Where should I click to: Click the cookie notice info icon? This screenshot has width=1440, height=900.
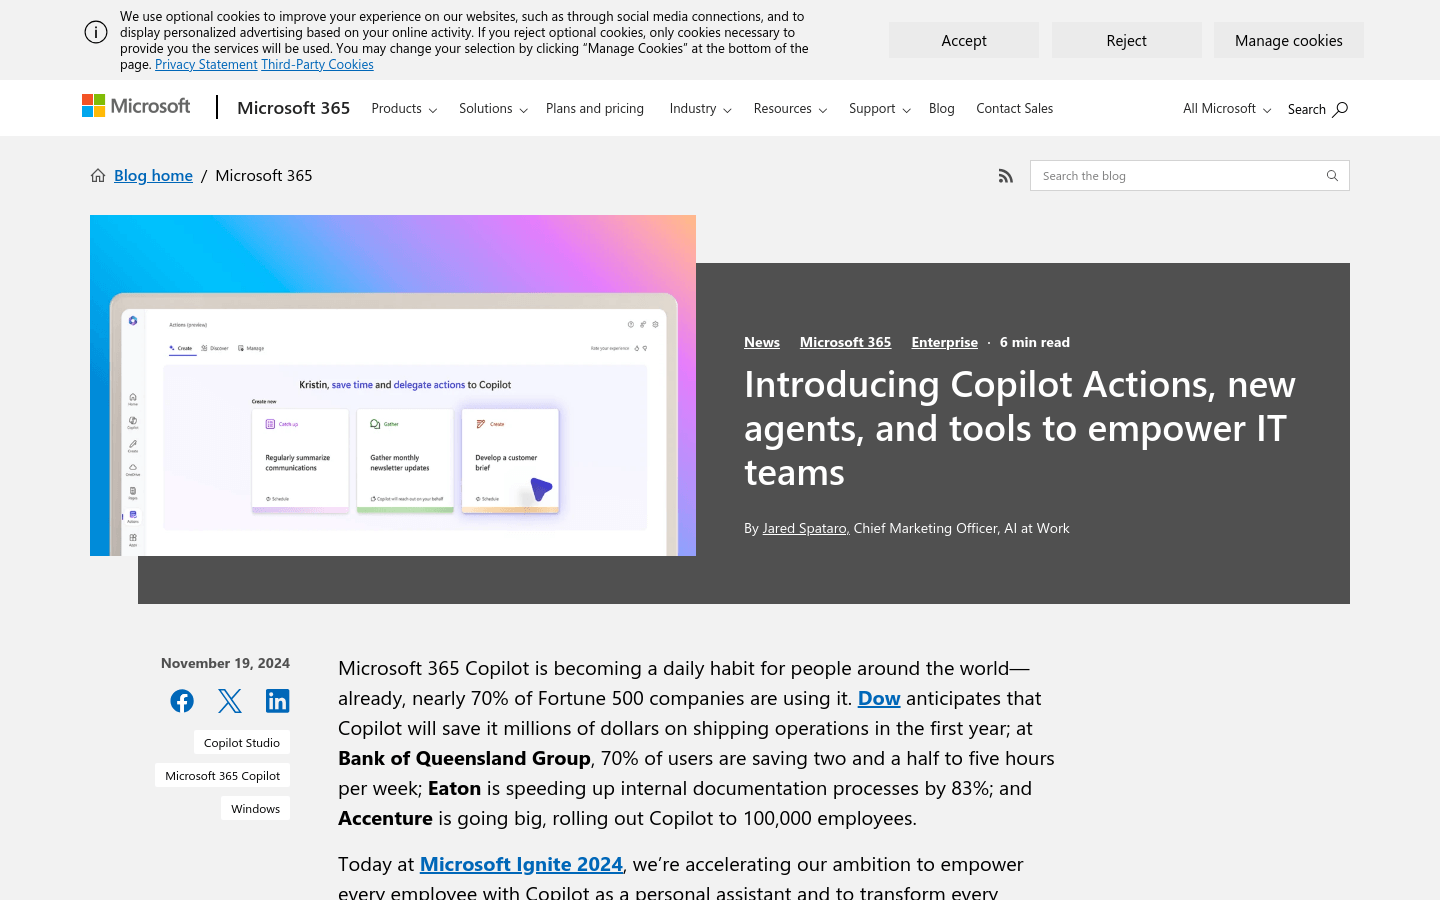coord(96,32)
